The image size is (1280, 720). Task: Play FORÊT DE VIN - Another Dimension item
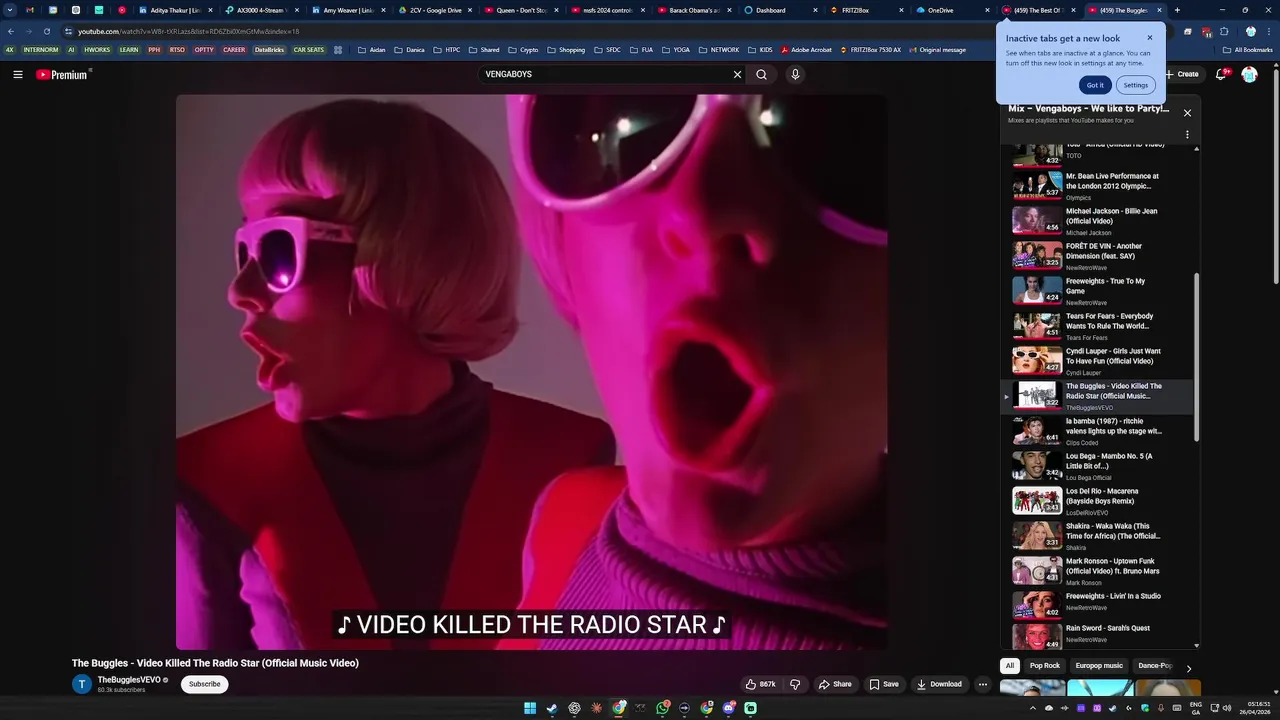tap(1097, 256)
